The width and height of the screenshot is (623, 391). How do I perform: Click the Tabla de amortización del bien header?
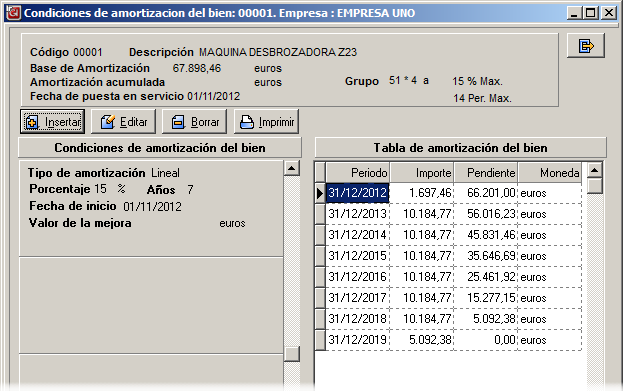[x=460, y=148]
